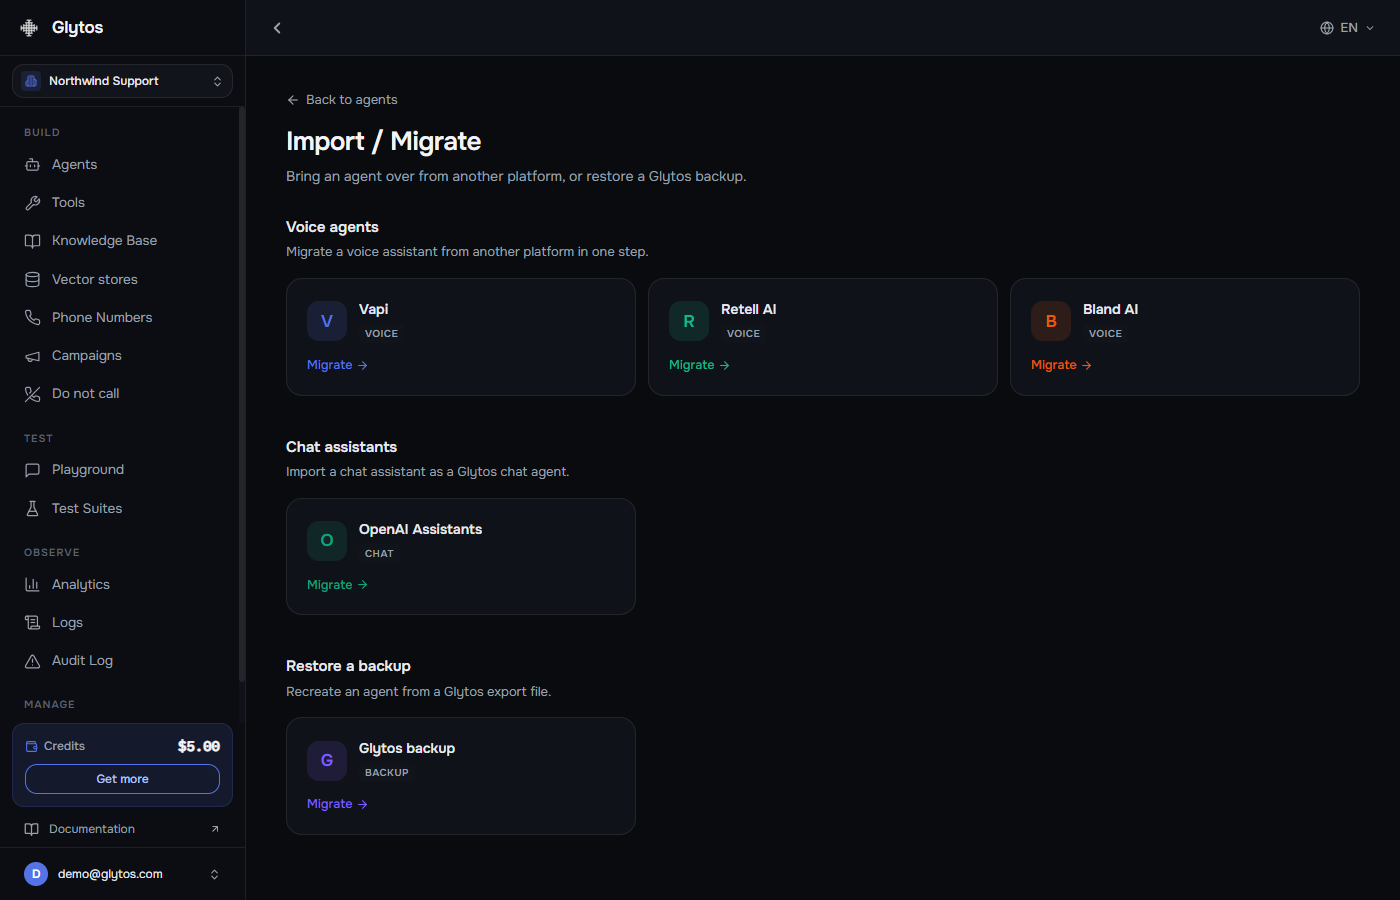1400x900 pixels.
Task: Click the globe language icon
Action: click(1327, 28)
